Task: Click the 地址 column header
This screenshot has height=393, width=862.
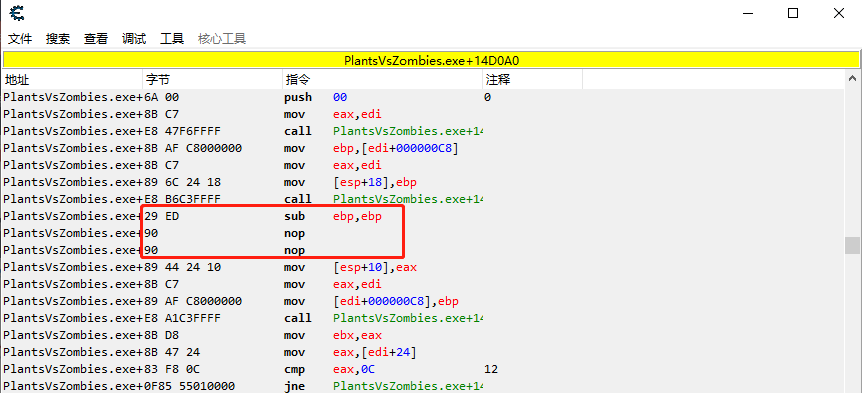Action: 72,80
